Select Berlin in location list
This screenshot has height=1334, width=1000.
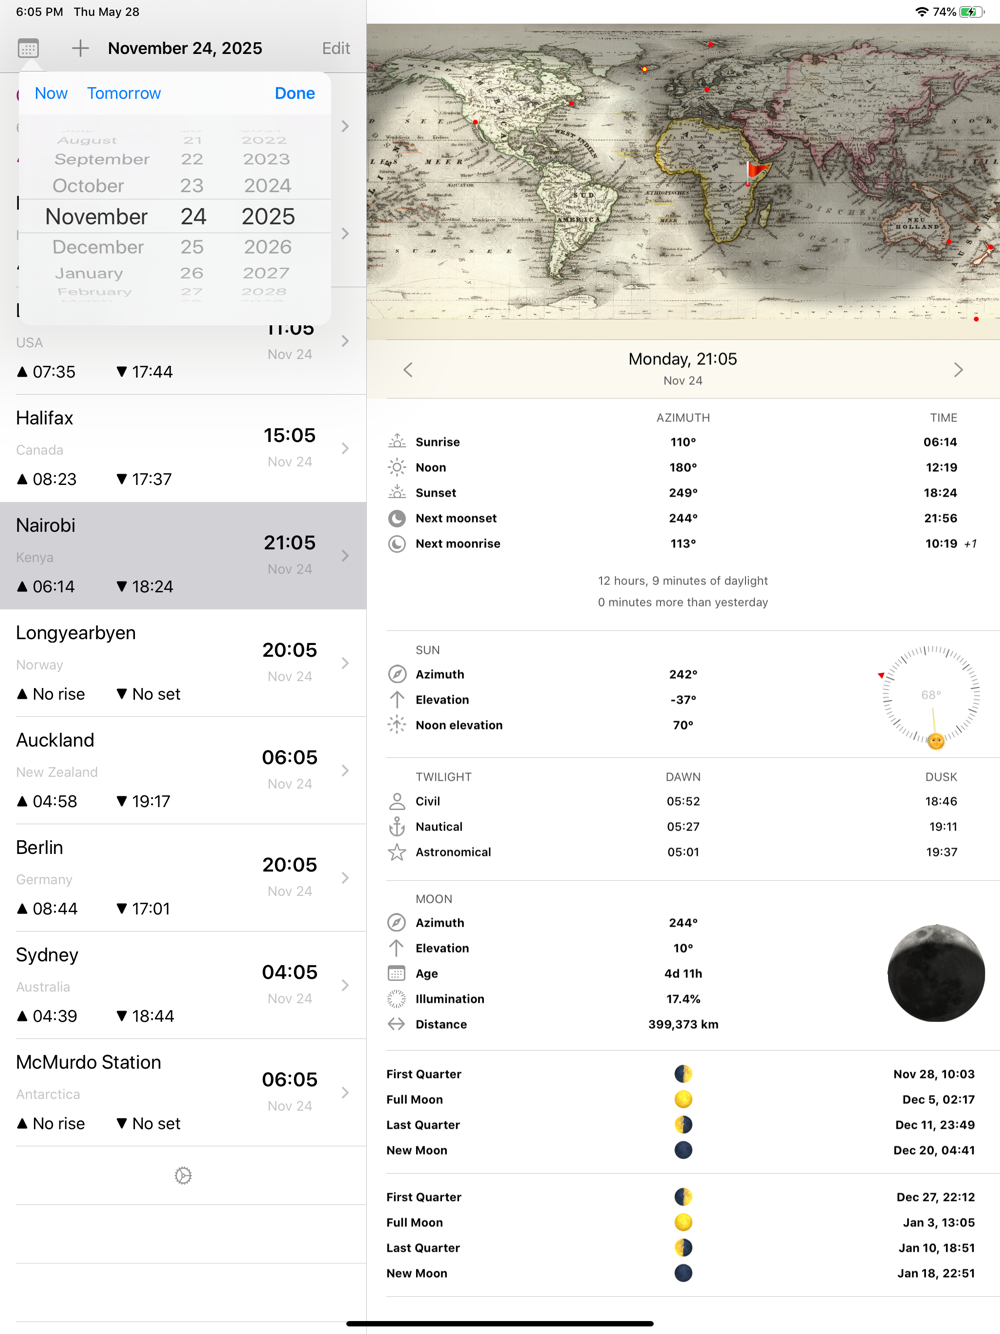[x=183, y=878]
